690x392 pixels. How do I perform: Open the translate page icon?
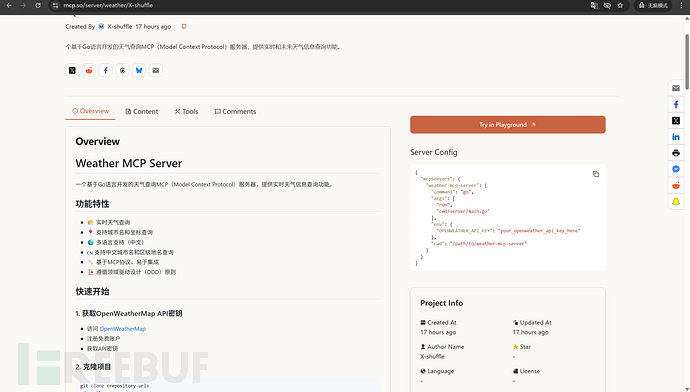coord(594,5)
